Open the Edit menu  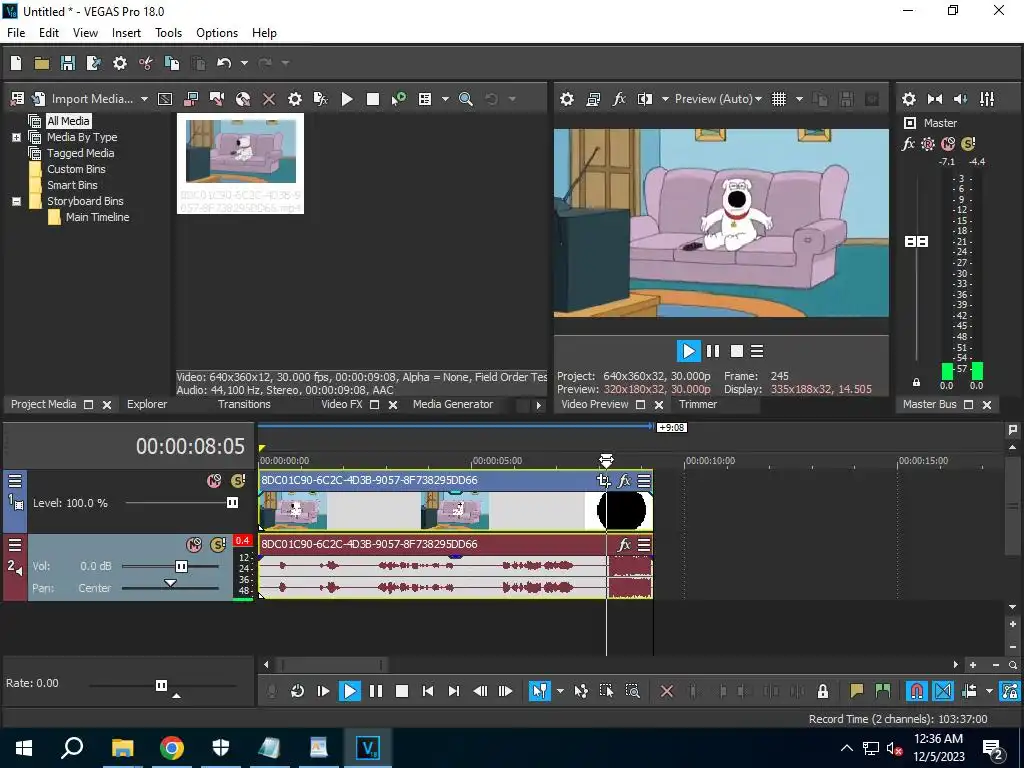coord(48,33)
